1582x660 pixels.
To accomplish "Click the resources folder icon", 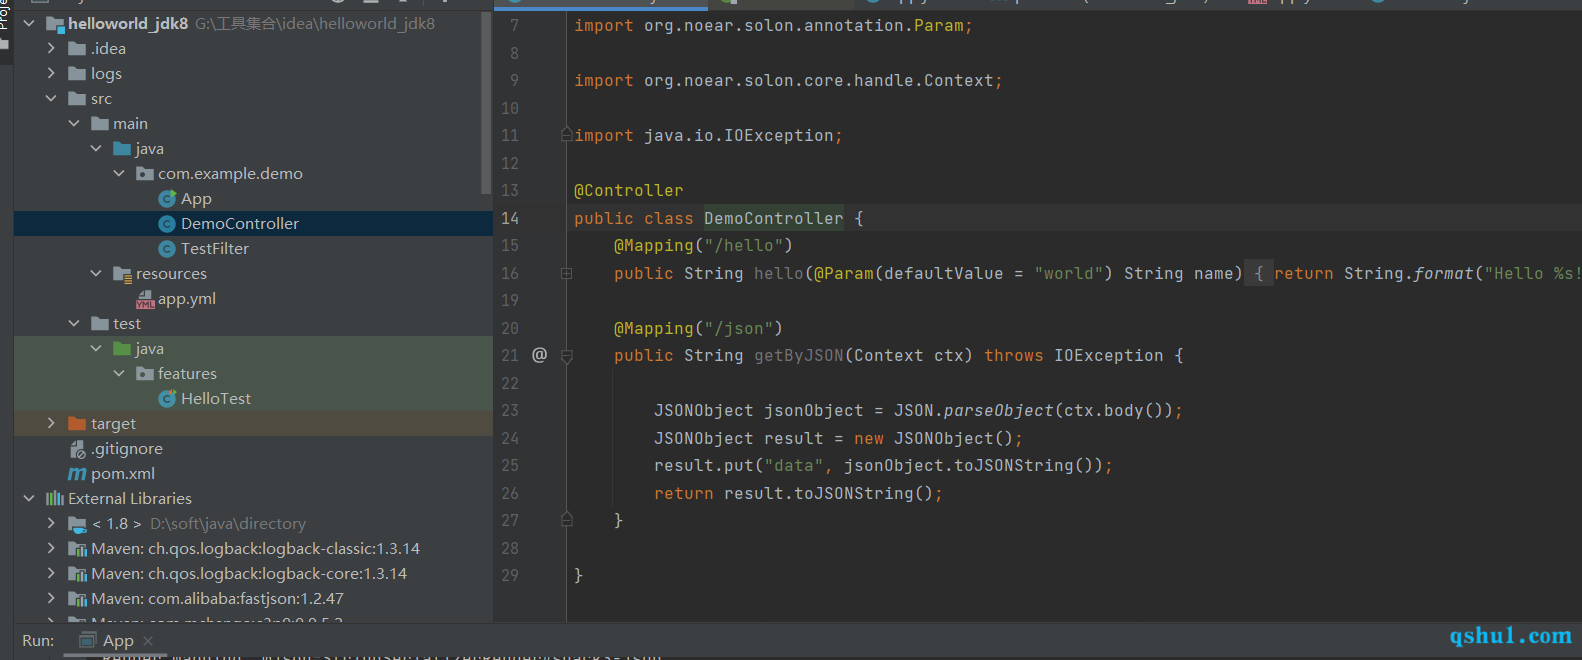I will tap(122, 274).
